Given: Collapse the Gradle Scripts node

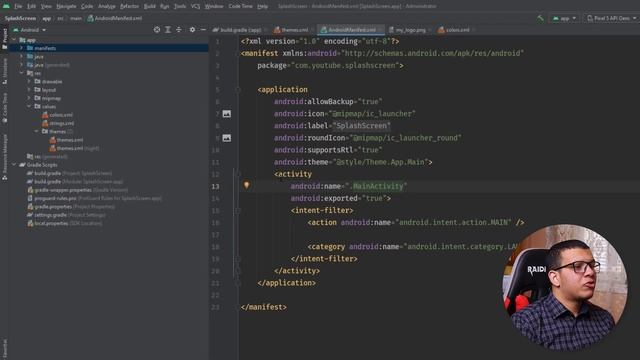Looking at the screenshot, I should point(14,165).
